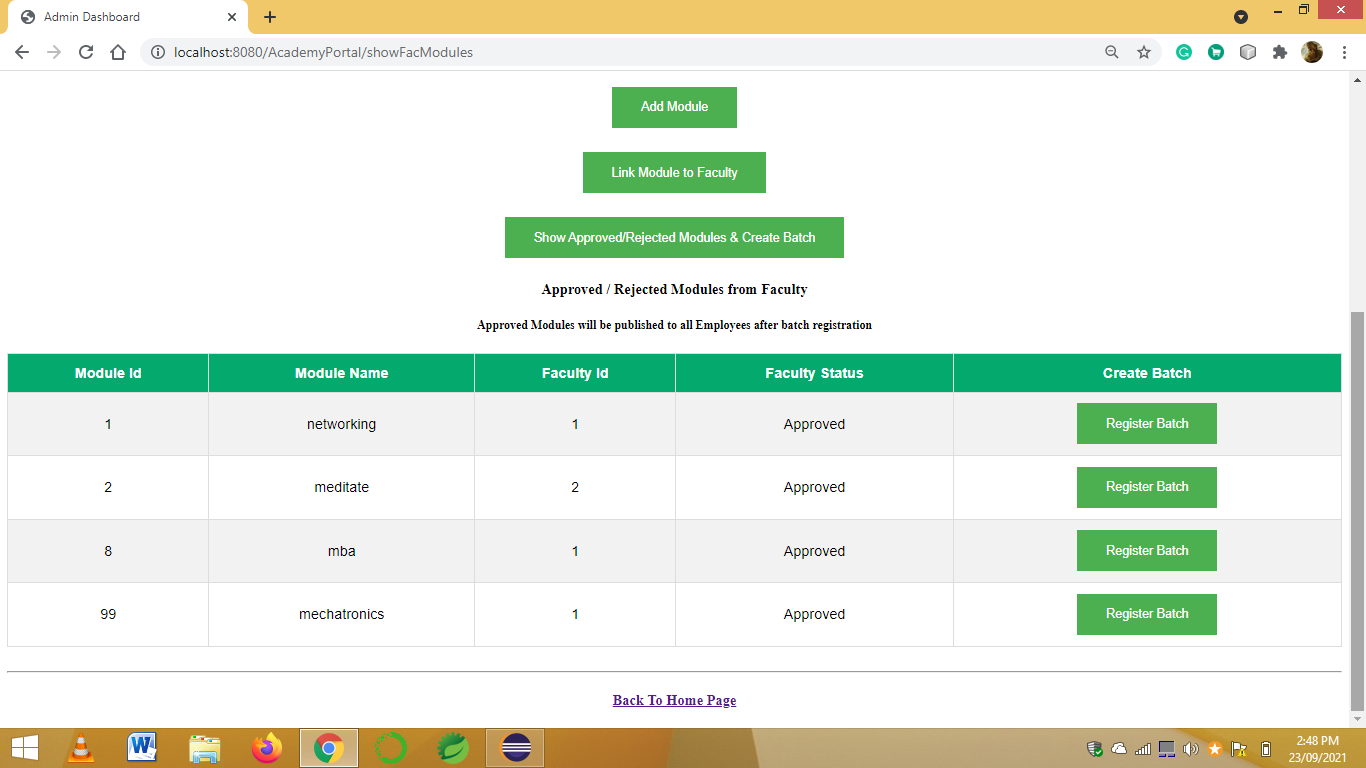Open Chrome three-dot menu
Screen dimensions: 1366x768
pos(1343,52)
